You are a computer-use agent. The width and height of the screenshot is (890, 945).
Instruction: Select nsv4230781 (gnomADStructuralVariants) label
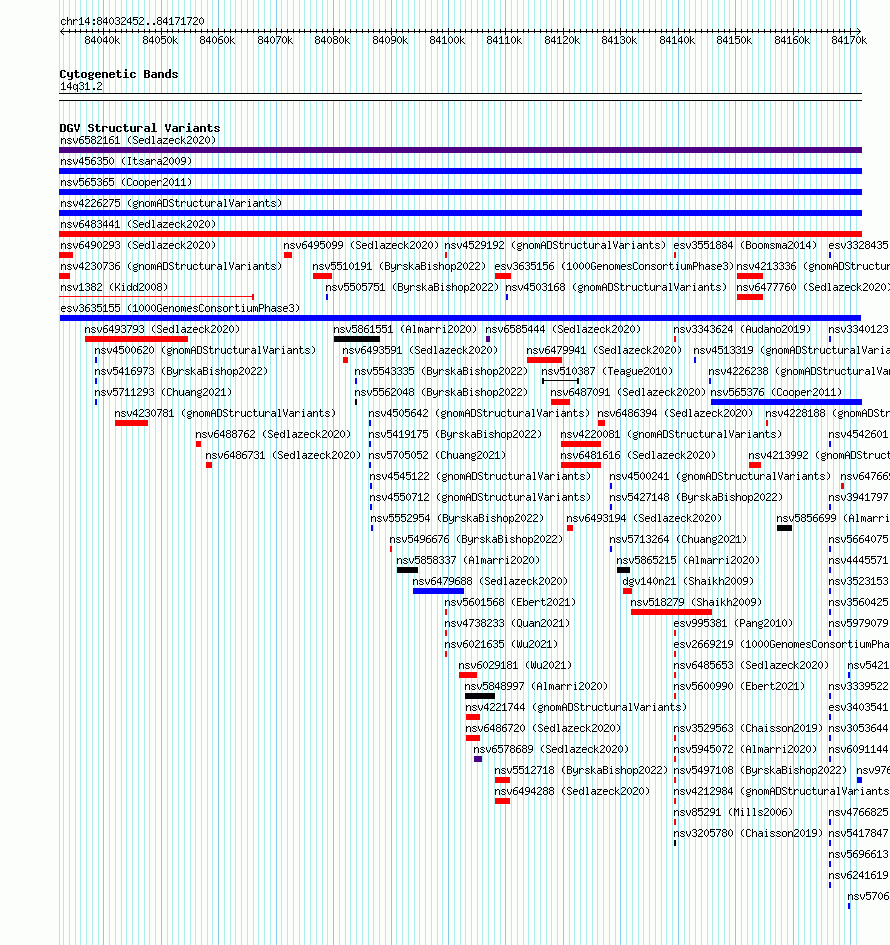pos(225,414)
